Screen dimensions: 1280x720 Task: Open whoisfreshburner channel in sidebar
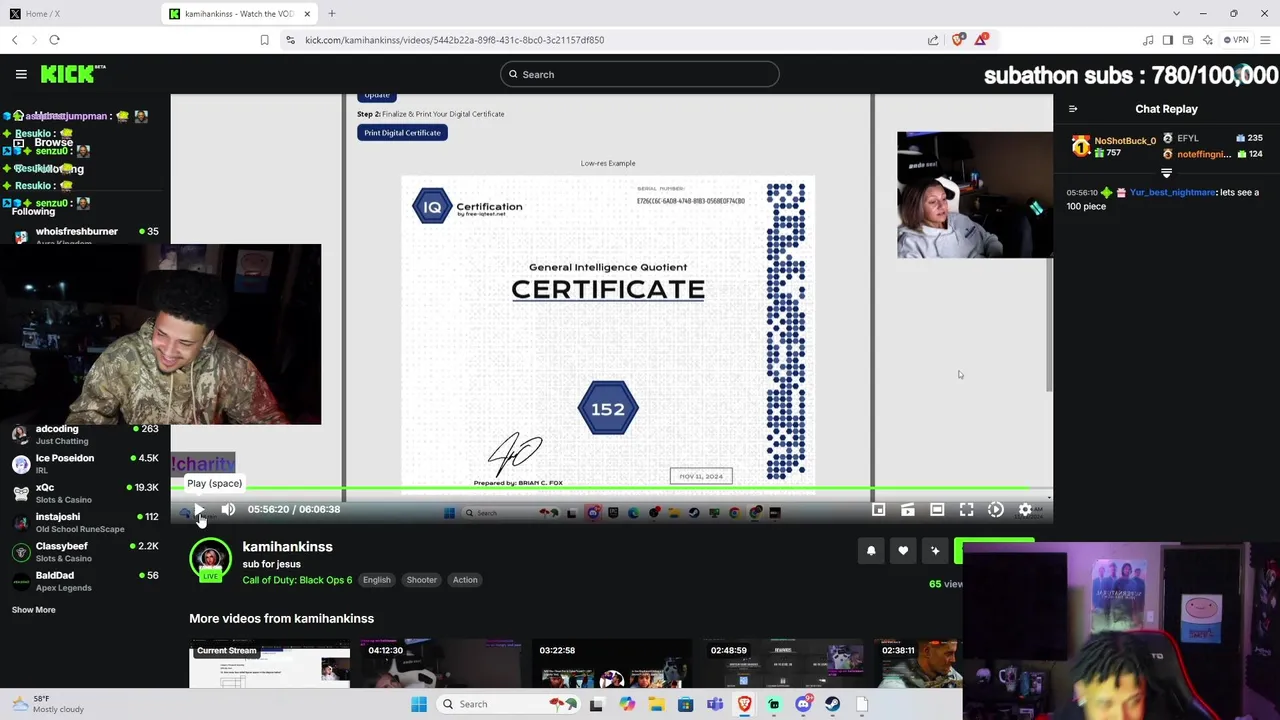[85, 234]
